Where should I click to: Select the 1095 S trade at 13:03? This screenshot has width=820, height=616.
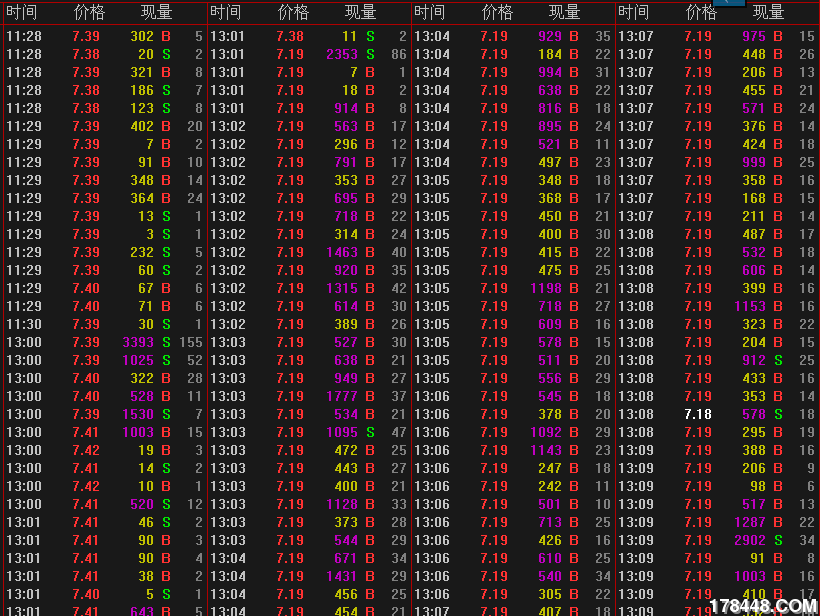(342, 432)
